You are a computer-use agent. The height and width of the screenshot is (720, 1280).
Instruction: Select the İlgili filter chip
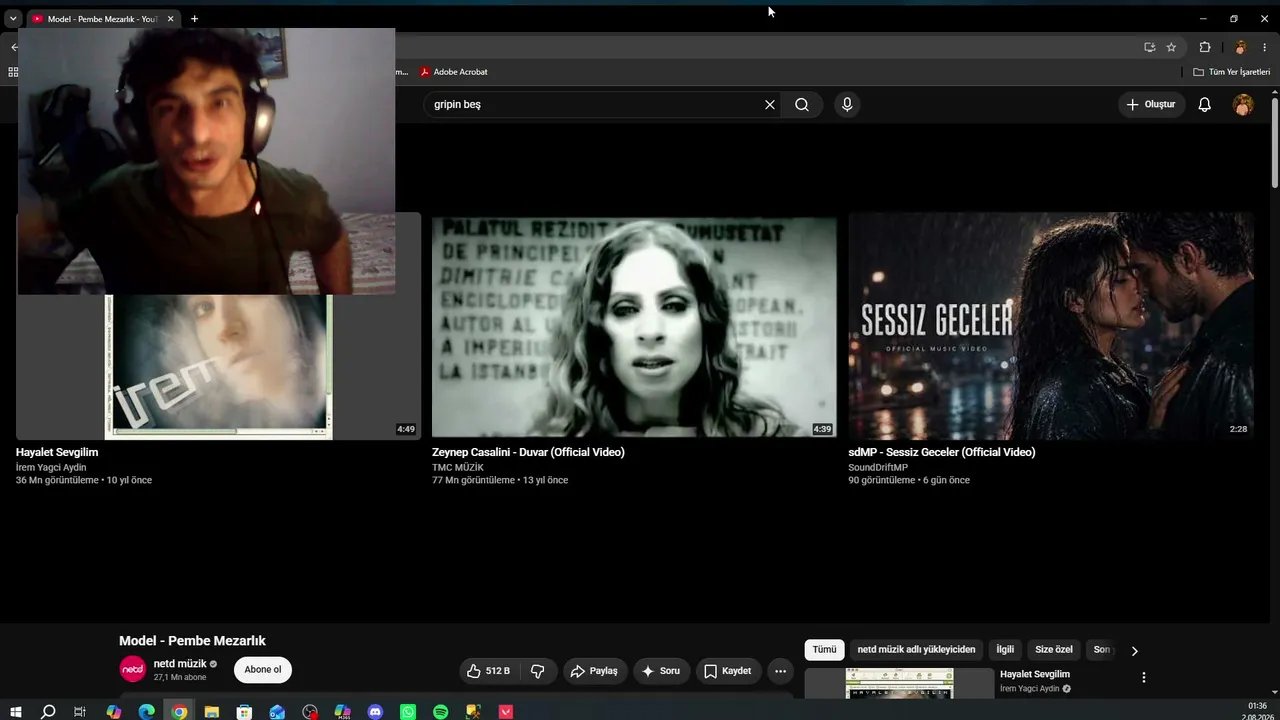point(1005,650)
